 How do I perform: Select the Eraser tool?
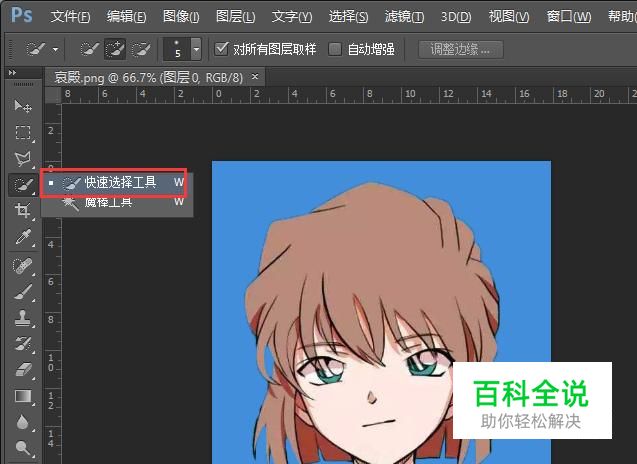23,370
